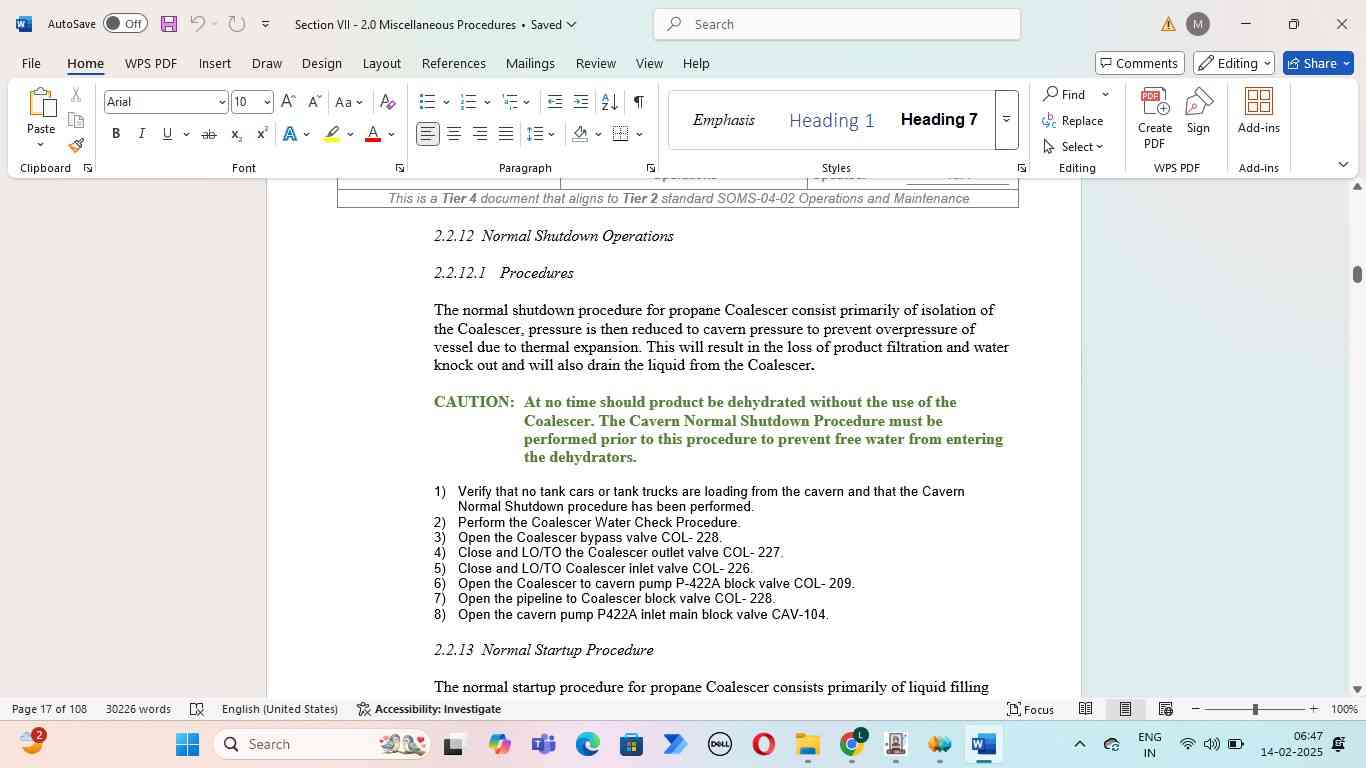The image size is (1366, 768).
Task: Expand the font size dropdown
Action: tap(267, 102)
